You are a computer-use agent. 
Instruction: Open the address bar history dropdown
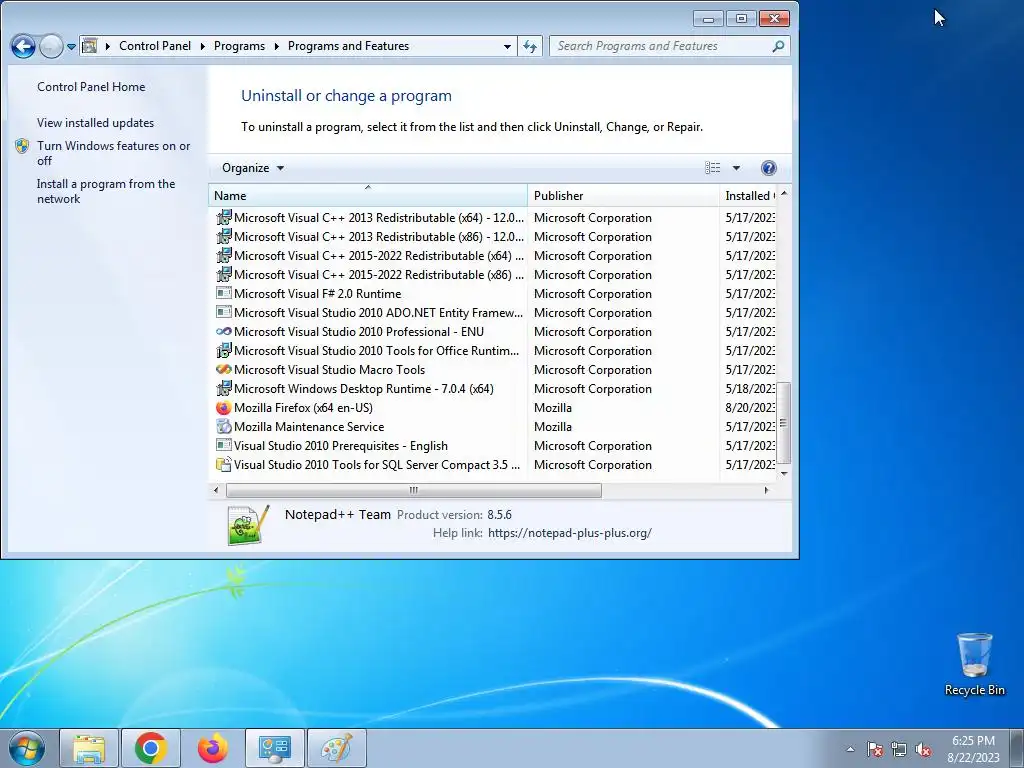point(507,46)
